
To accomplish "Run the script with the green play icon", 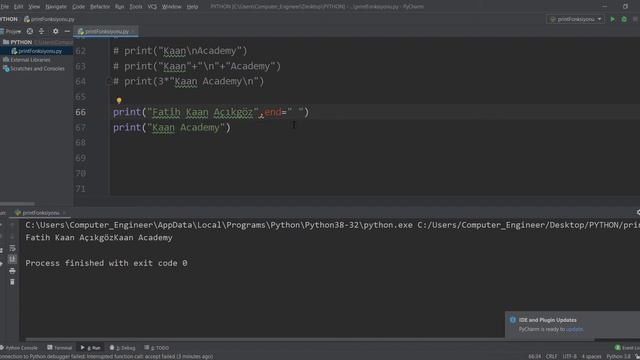I will (613, 19).
